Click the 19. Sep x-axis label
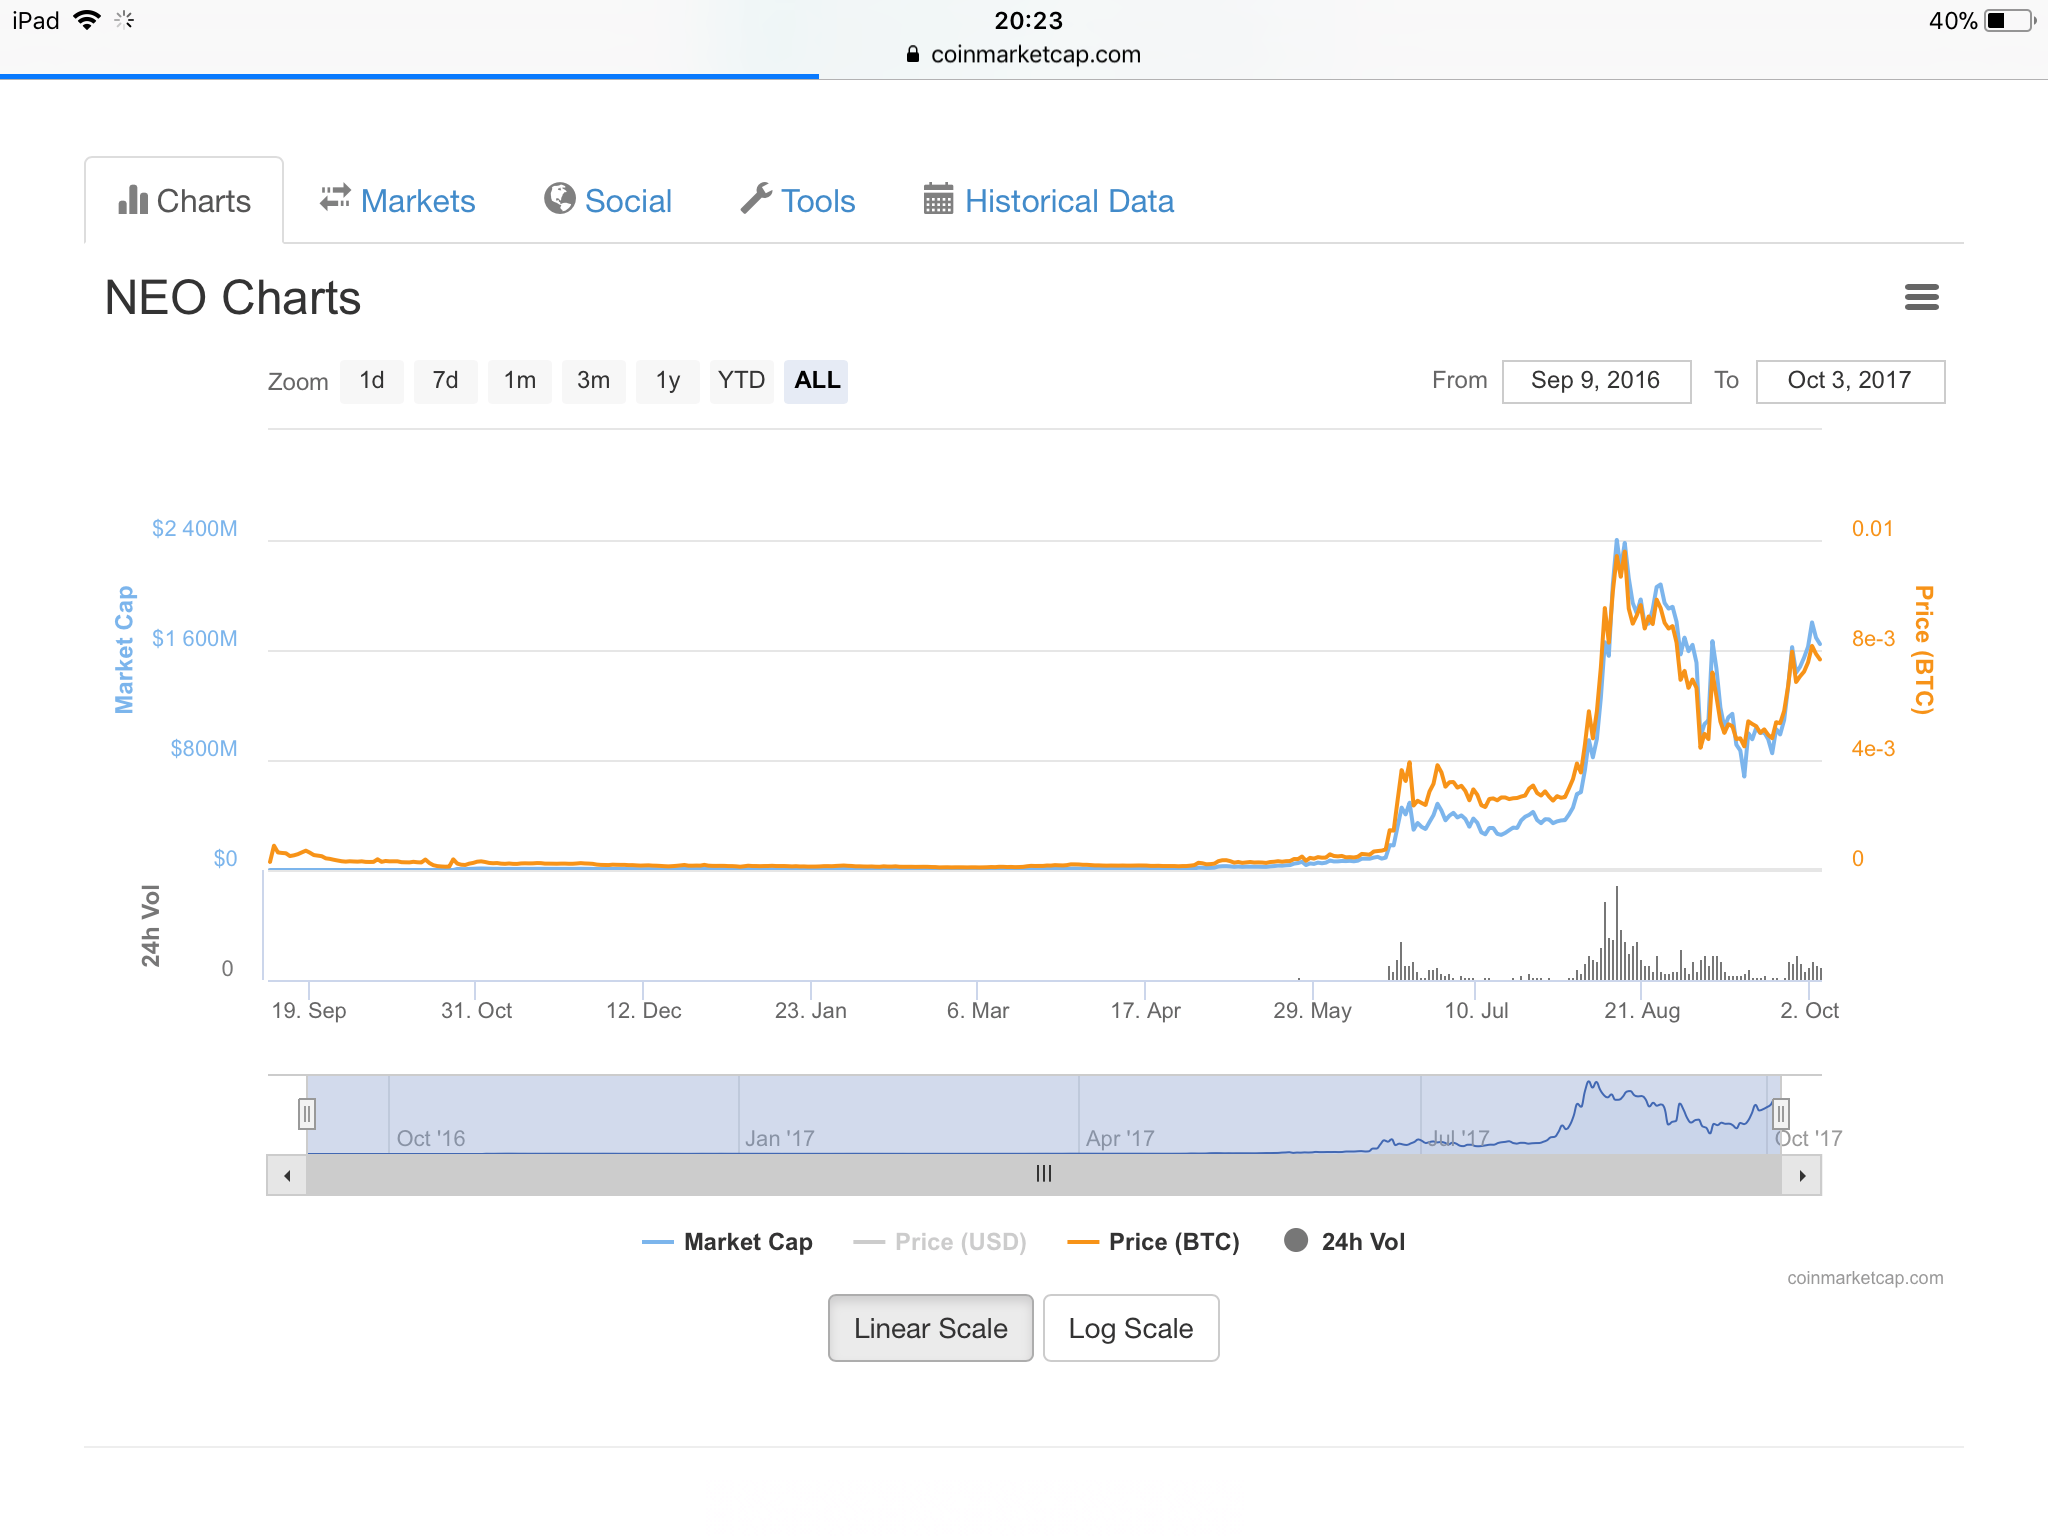Screen dimensions: 2048x1536 (309, 1010)
